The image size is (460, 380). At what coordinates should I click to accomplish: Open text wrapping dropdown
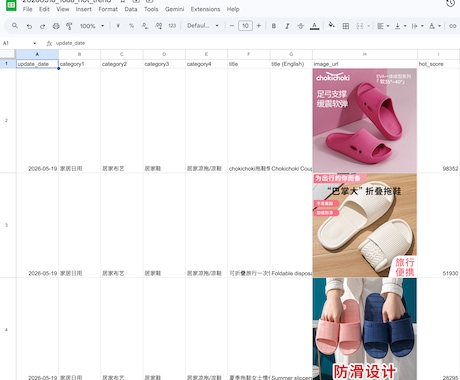pyautogui.click(x=418, y=26)
